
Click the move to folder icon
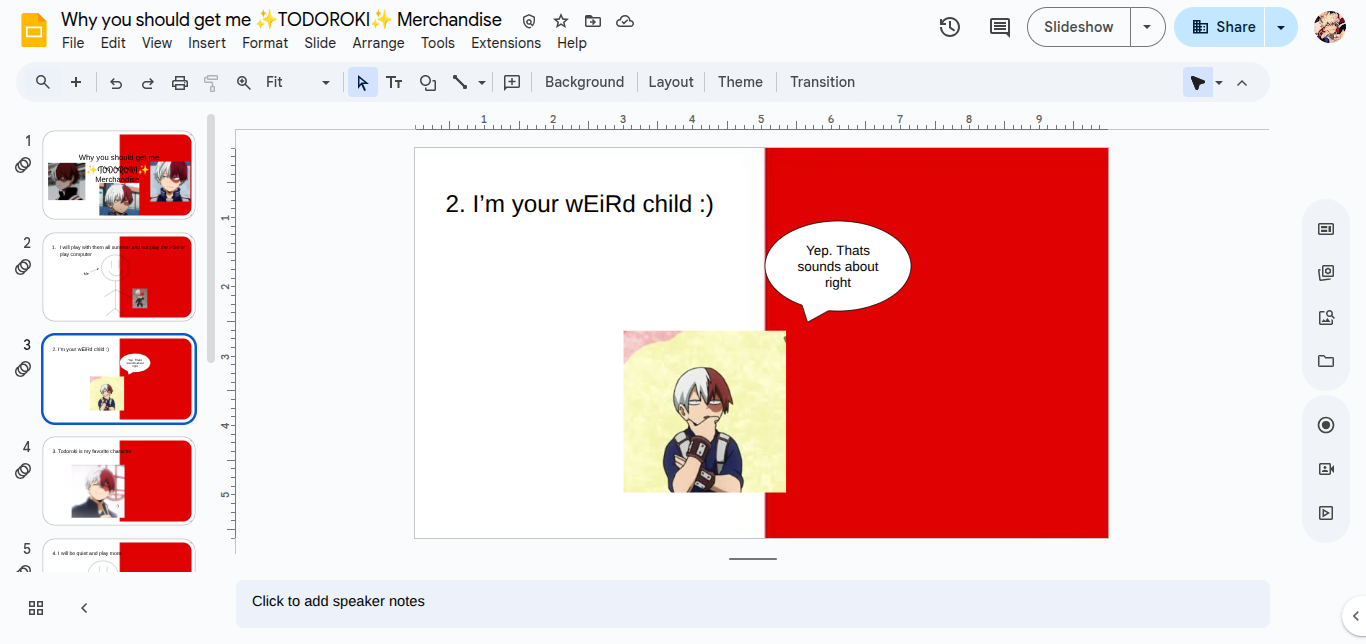coord(593,21)
